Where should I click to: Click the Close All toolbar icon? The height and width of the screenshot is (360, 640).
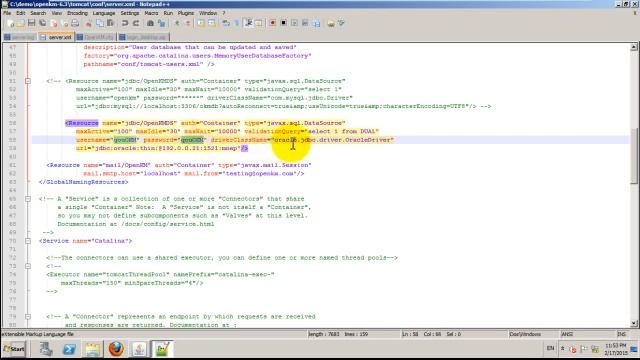pos(64,23)
